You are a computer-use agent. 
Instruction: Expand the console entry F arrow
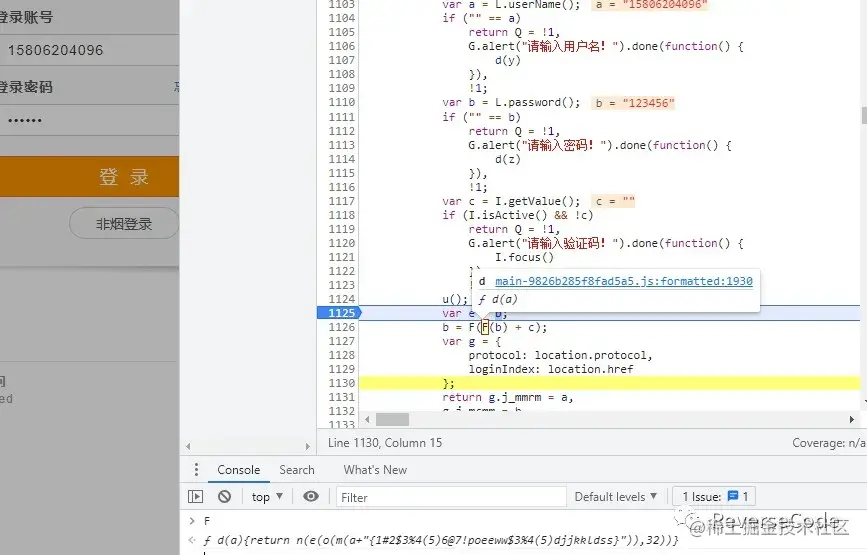coord(192,521)
